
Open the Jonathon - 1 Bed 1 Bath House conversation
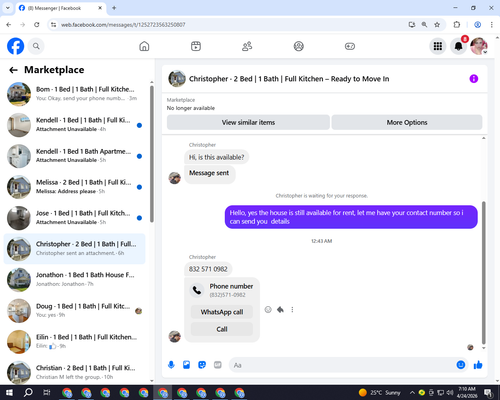pos(75,279)
